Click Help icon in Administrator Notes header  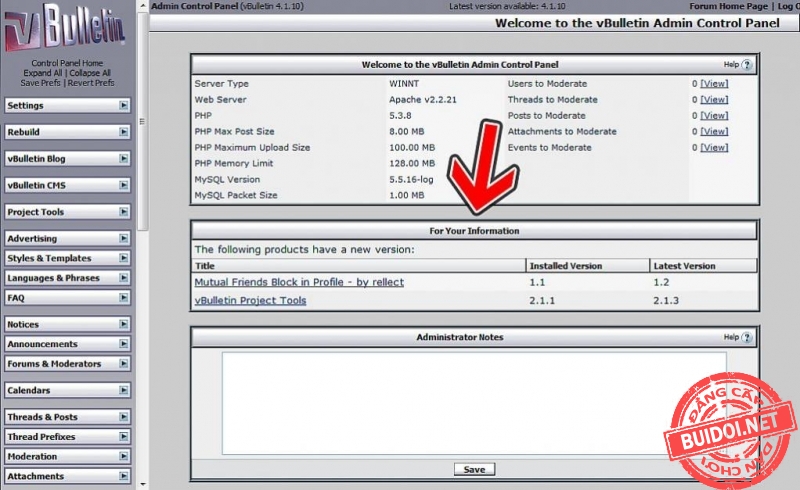(746, 337)
